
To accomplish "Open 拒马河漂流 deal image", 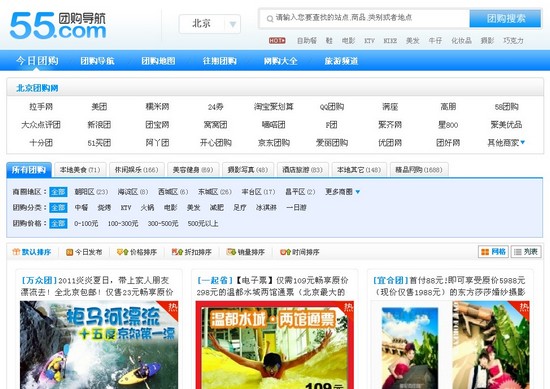I will click(99, 345).
